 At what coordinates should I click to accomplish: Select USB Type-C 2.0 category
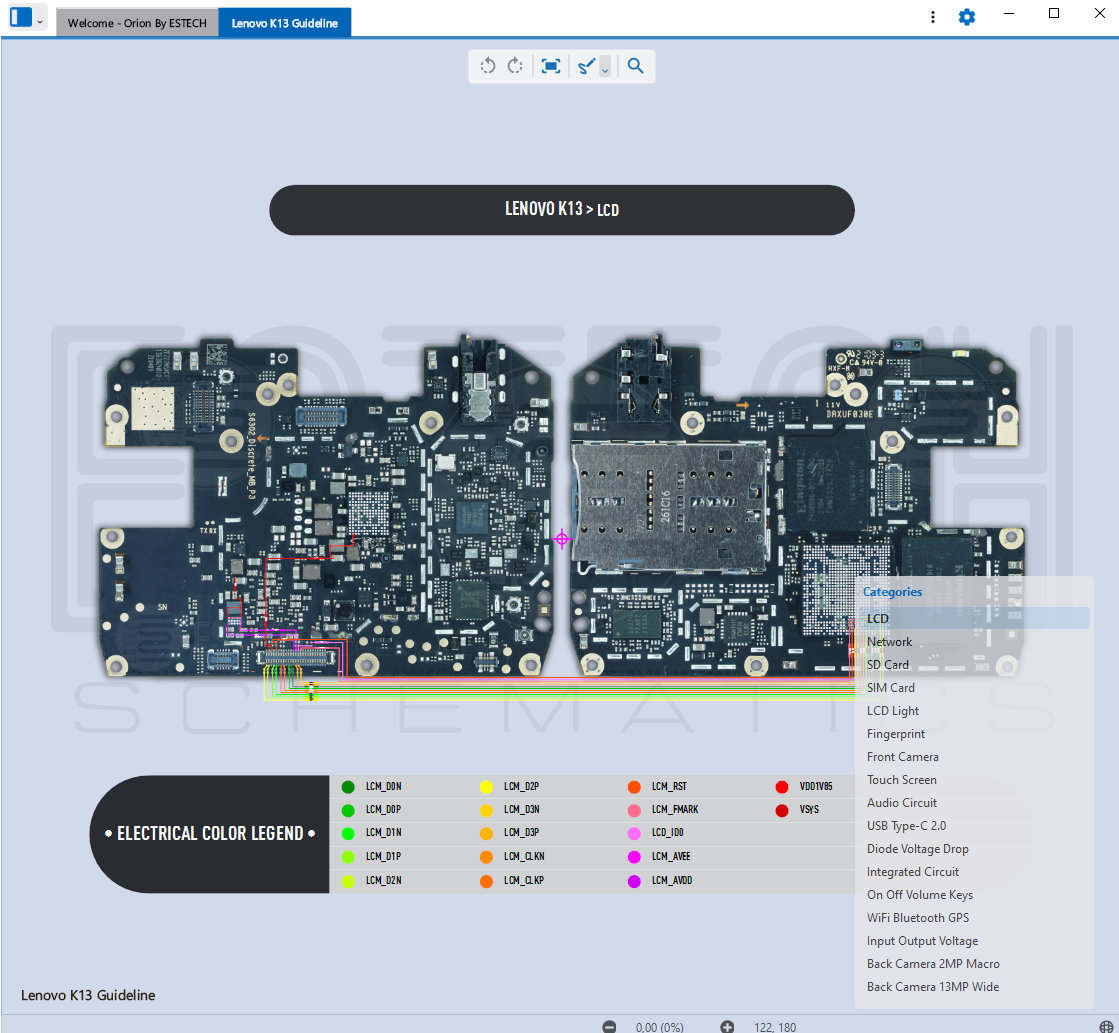pos(974,825)
